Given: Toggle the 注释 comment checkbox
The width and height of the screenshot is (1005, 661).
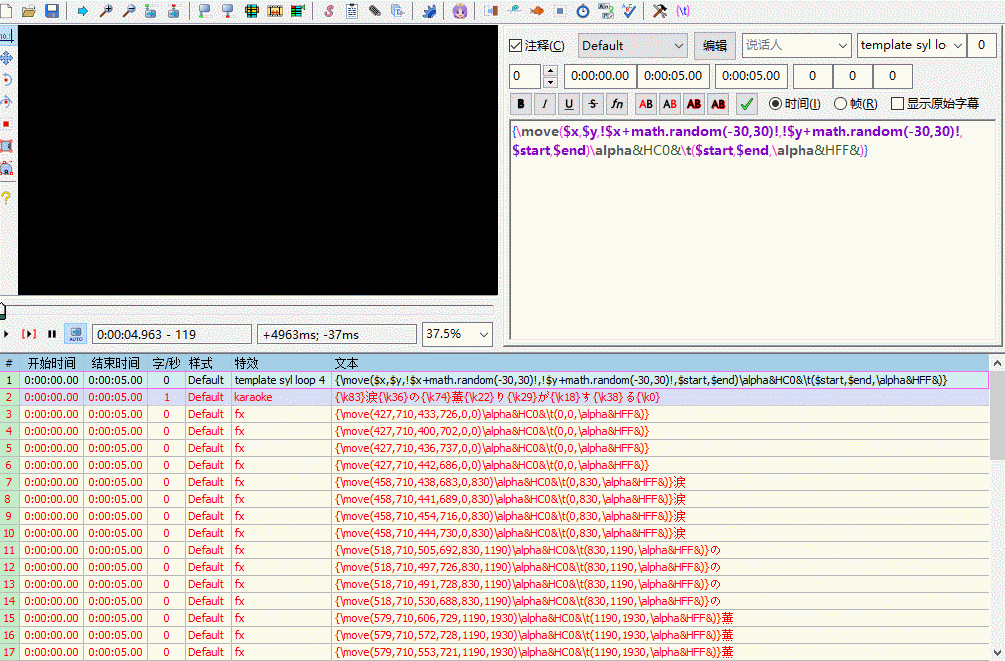Looking at the screenshot, I should [516, 46].
